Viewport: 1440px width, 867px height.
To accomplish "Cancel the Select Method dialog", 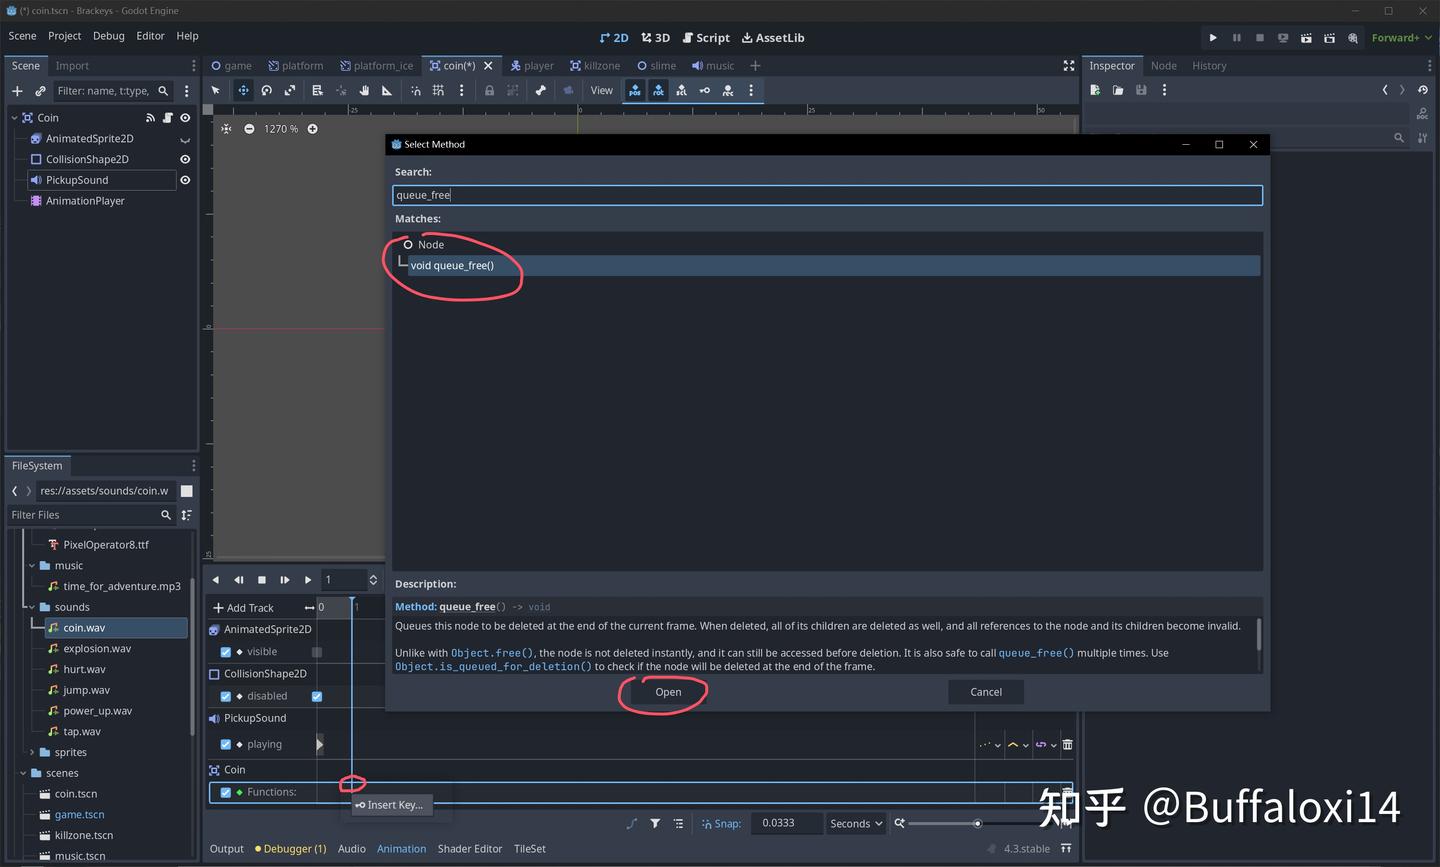I will coord(985,691).
